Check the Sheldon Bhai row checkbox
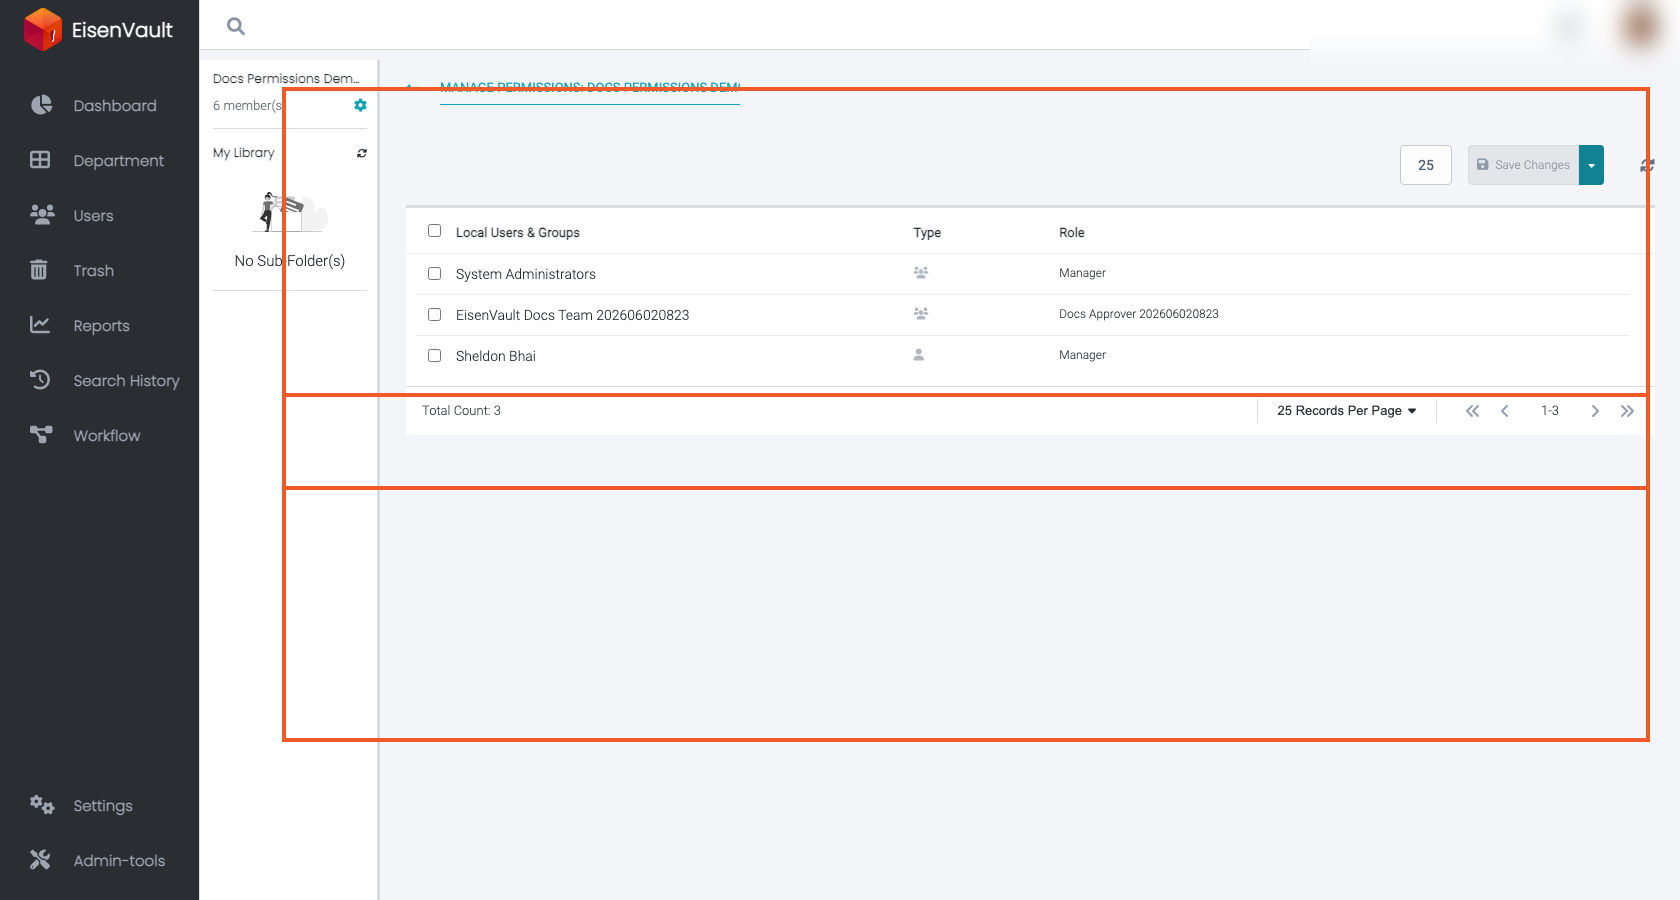This screenshot has width=1680, height=900. (x=434, y=356)
